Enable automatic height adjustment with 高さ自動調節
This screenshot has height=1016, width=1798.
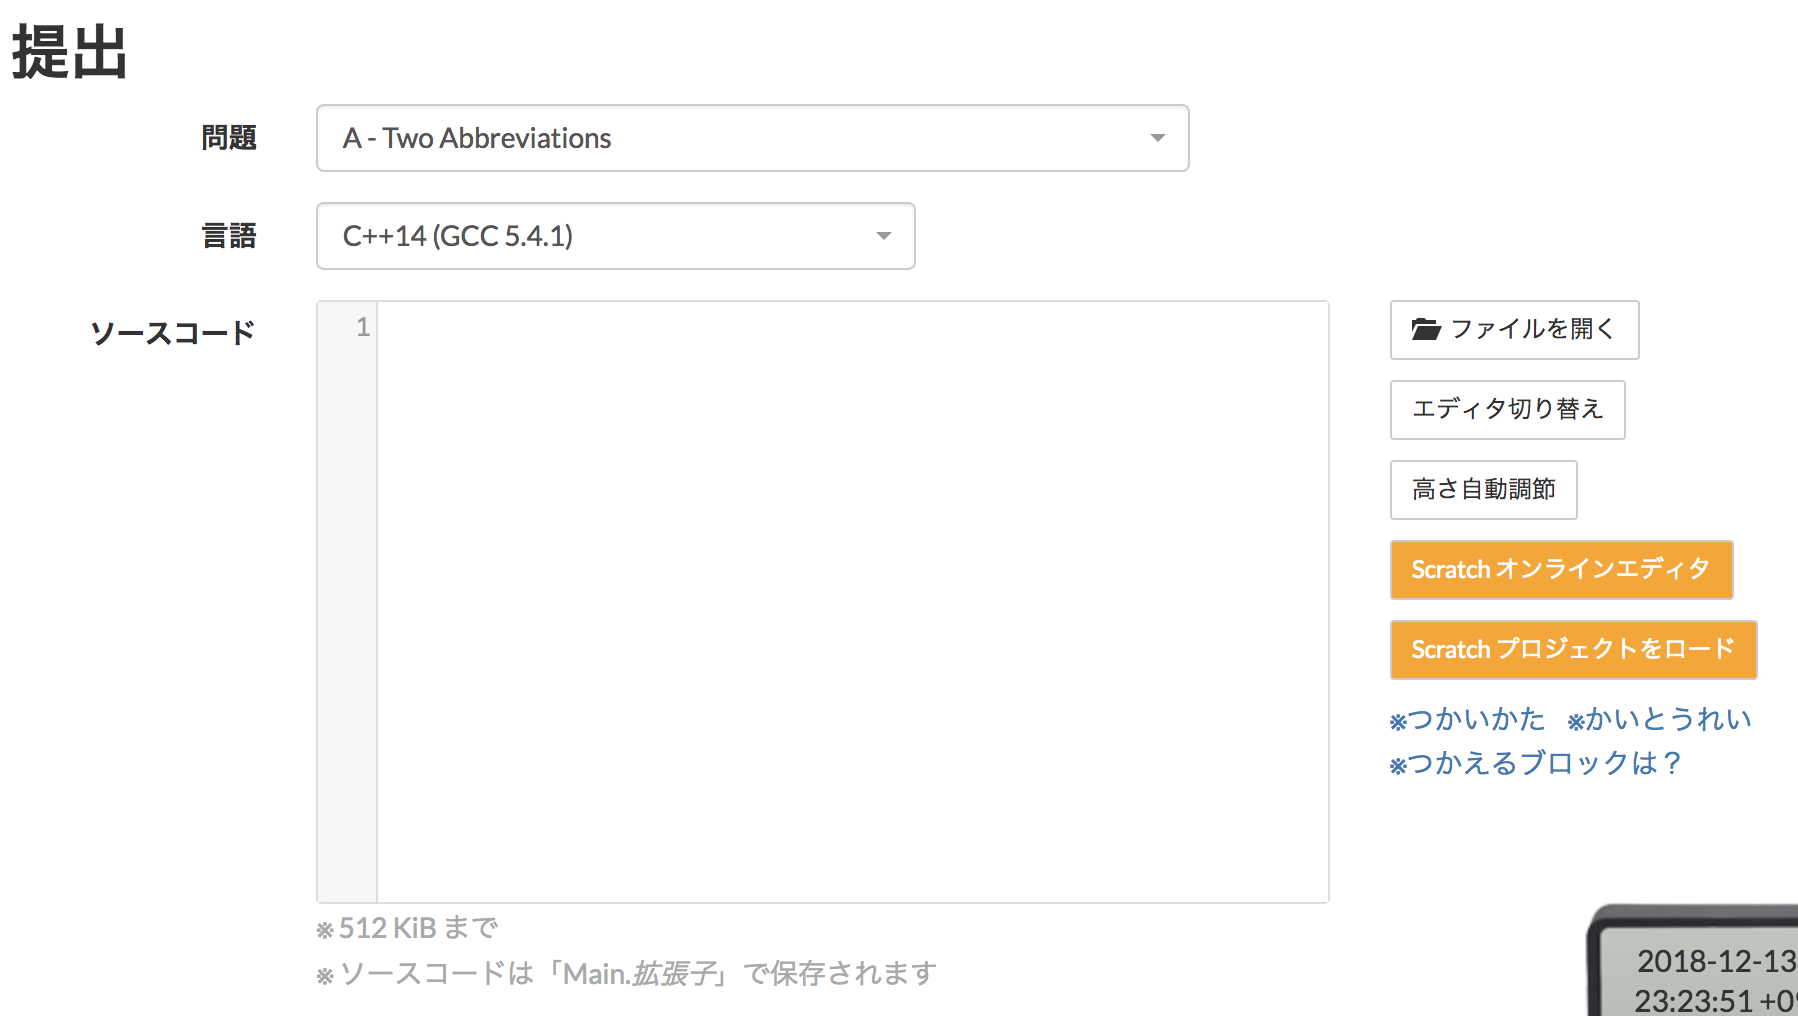click(x=1483, y=489)
